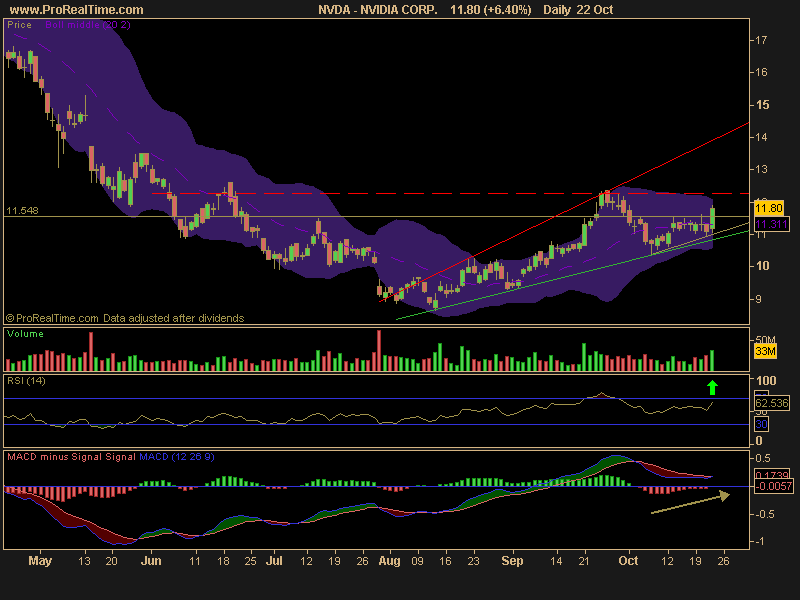Click the 23 date label before Sep
The width and height of the screenshot is (800, 600).
[x=473, y=561]
